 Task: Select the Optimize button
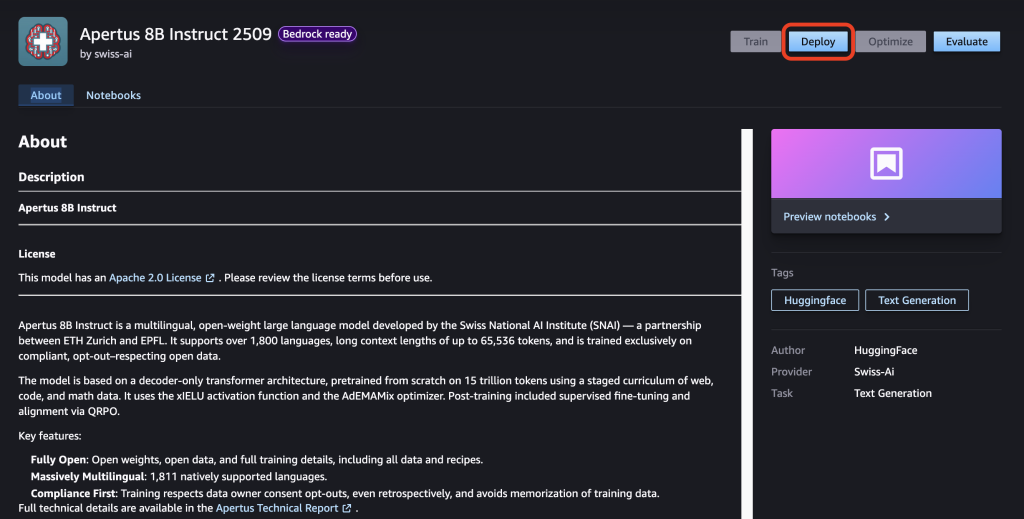890,42
